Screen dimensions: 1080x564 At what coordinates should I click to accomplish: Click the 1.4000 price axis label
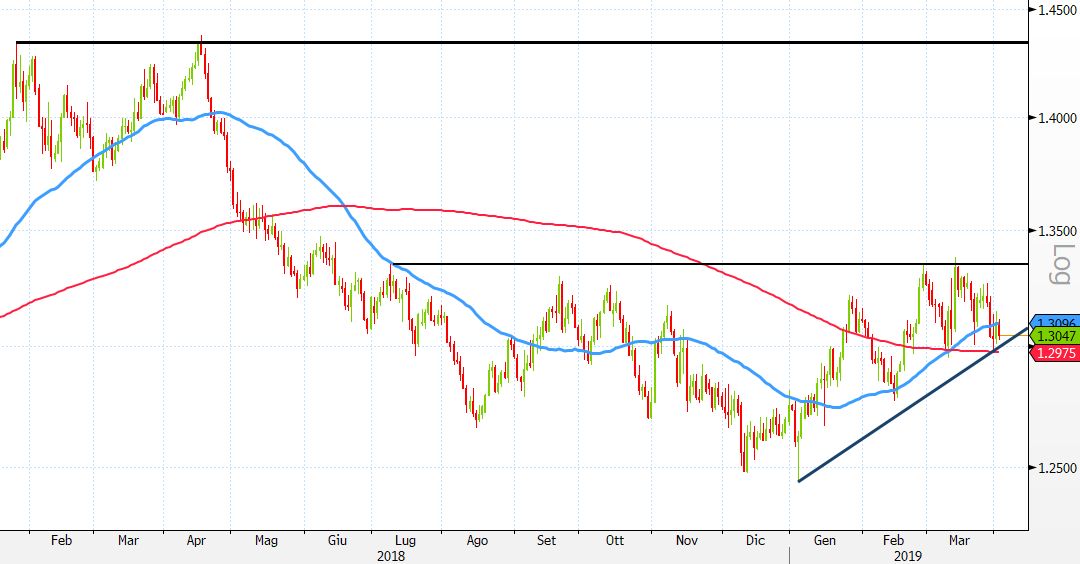point(1057,118)
